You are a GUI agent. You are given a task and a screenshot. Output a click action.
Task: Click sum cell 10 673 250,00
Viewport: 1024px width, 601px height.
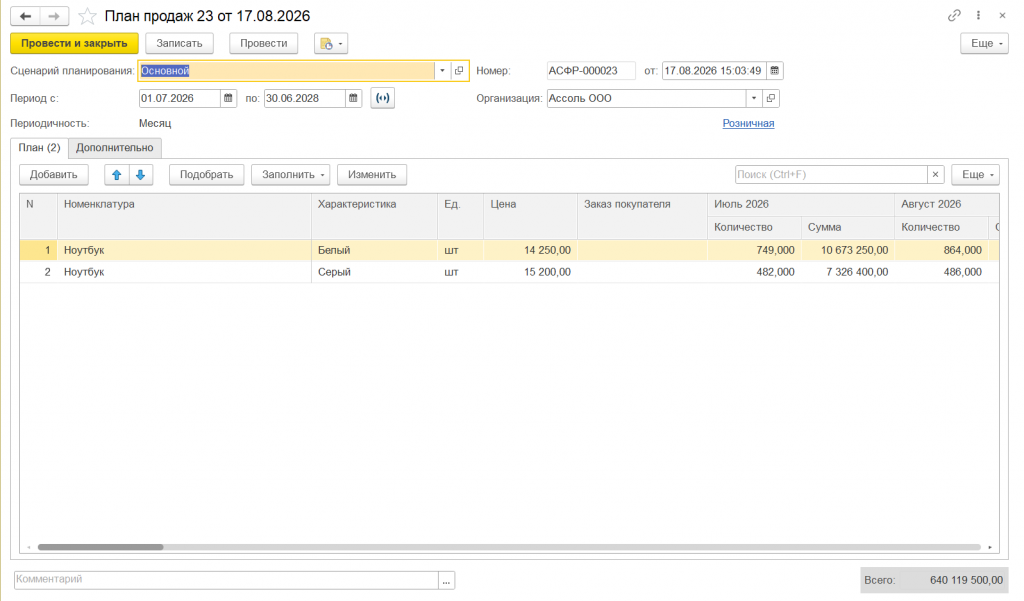pyautogui.click(x=848, y=250)
